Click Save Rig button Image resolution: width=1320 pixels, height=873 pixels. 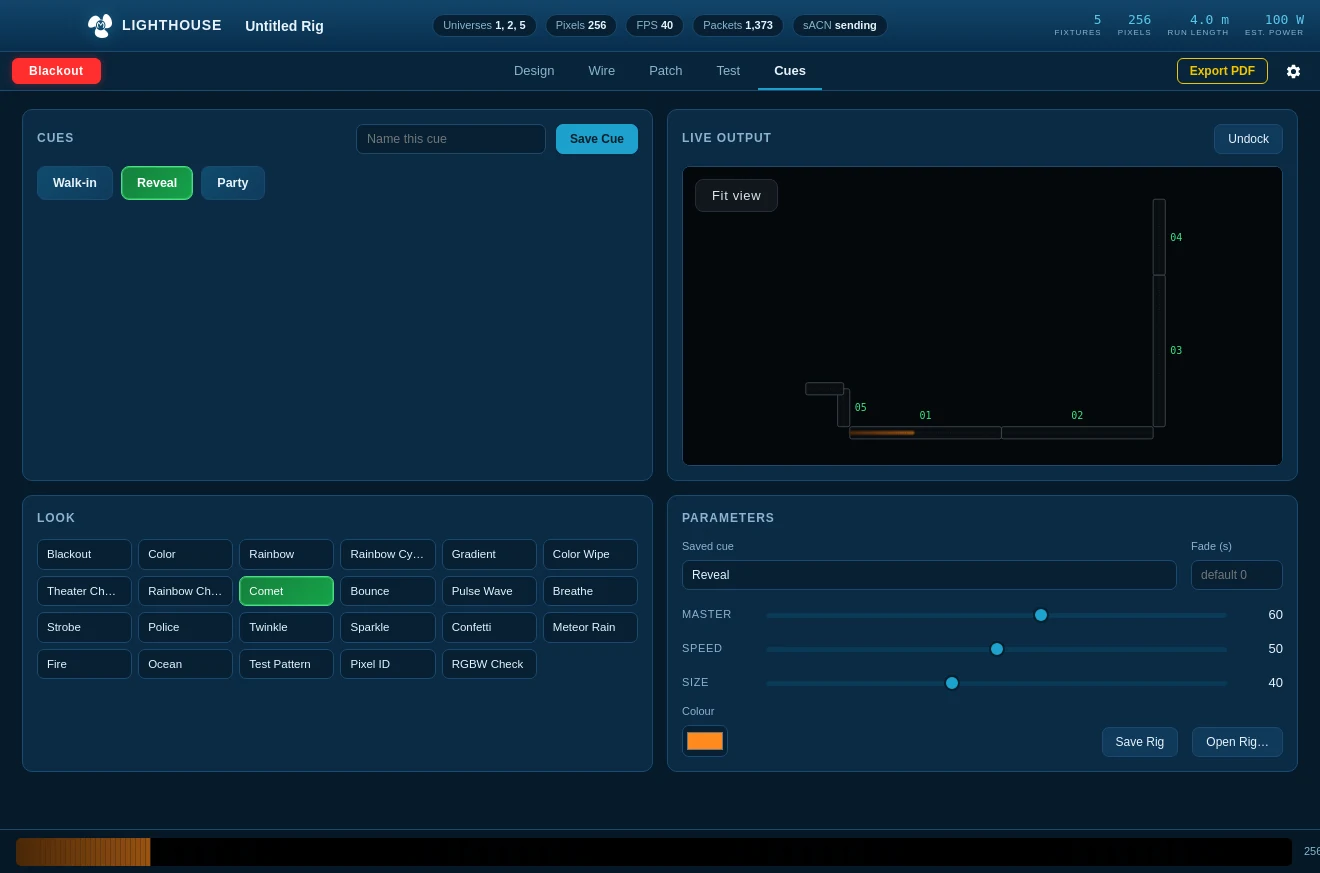[x=1140, y=742]
